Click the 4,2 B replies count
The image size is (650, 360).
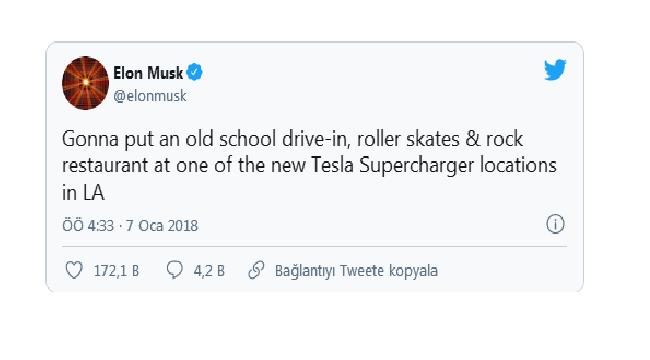click(209, 271)
